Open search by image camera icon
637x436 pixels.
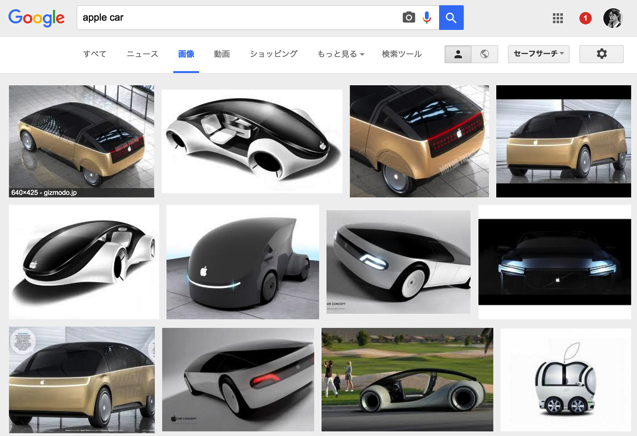pos(409,17)
